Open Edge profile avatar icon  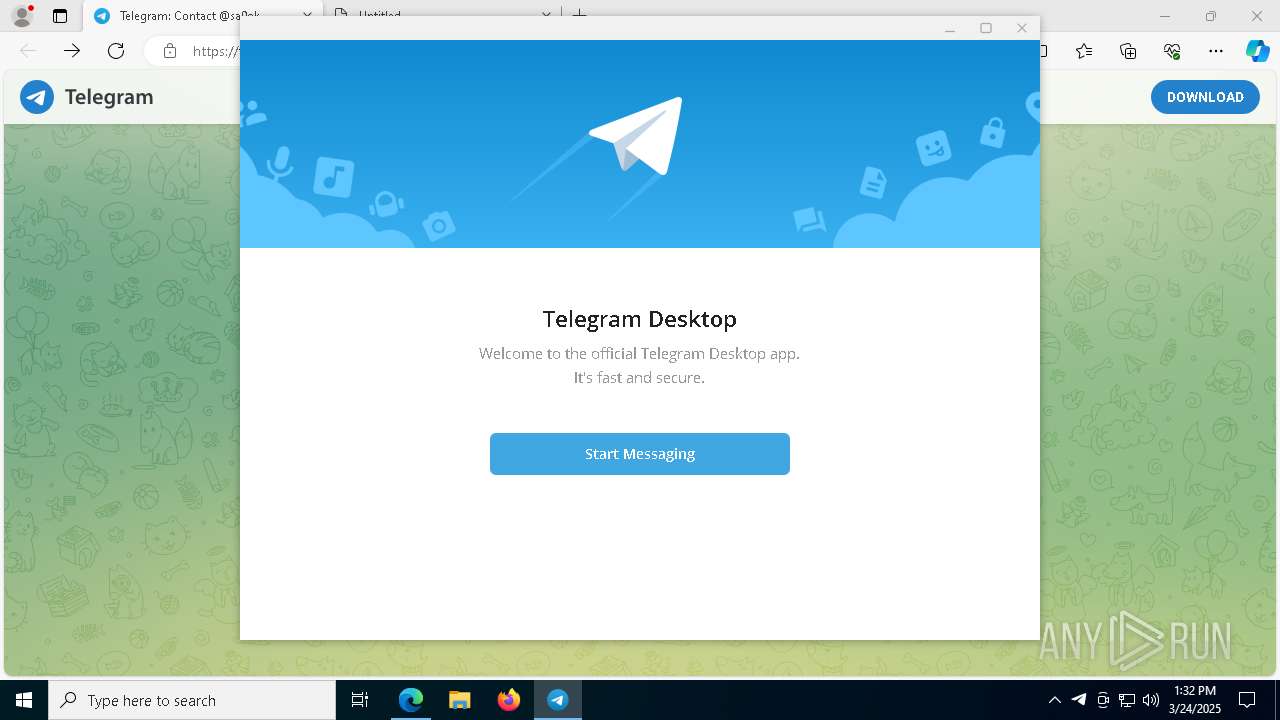22,16
